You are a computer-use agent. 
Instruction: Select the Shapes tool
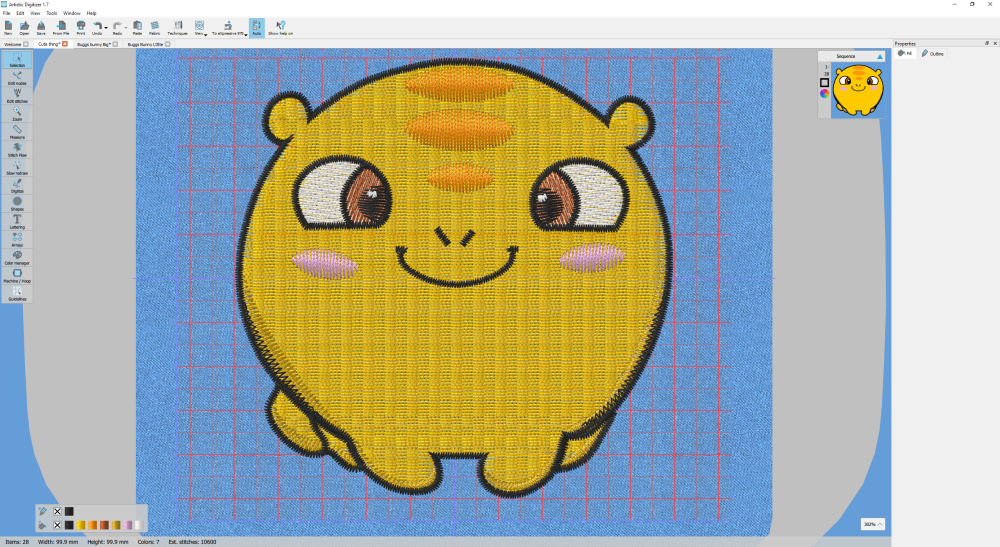coord(17,203)
